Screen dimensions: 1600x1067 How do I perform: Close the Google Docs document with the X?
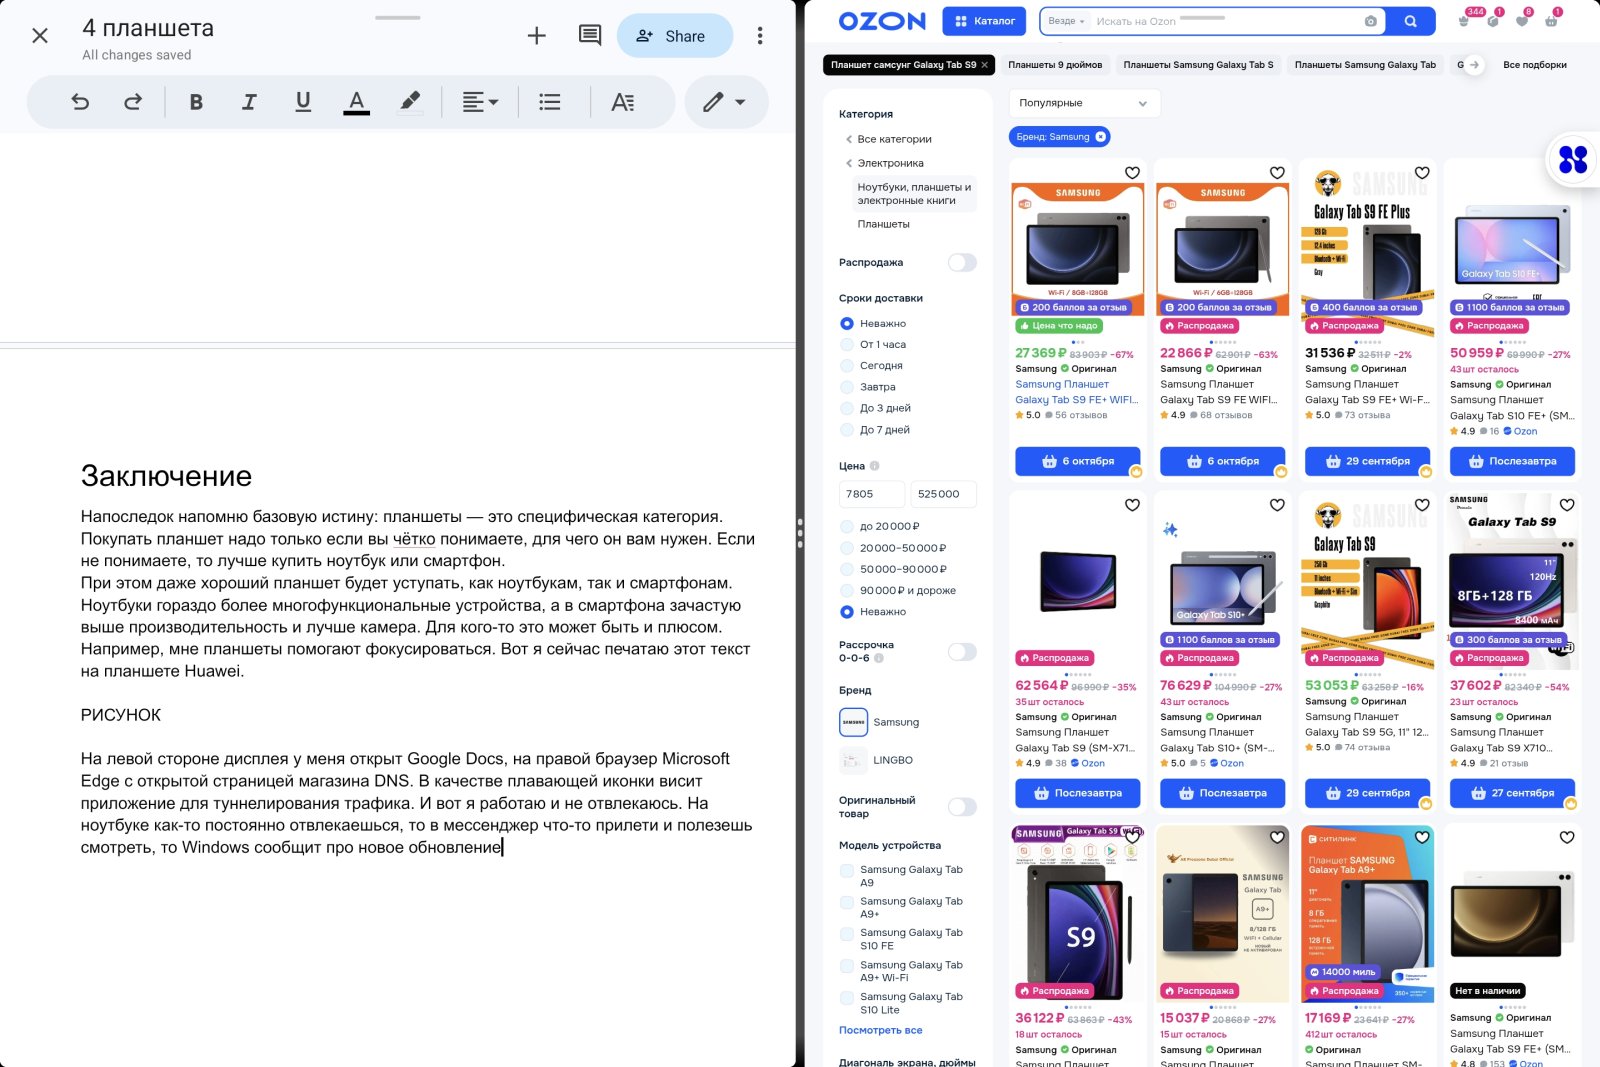click(x=40, y=36)
